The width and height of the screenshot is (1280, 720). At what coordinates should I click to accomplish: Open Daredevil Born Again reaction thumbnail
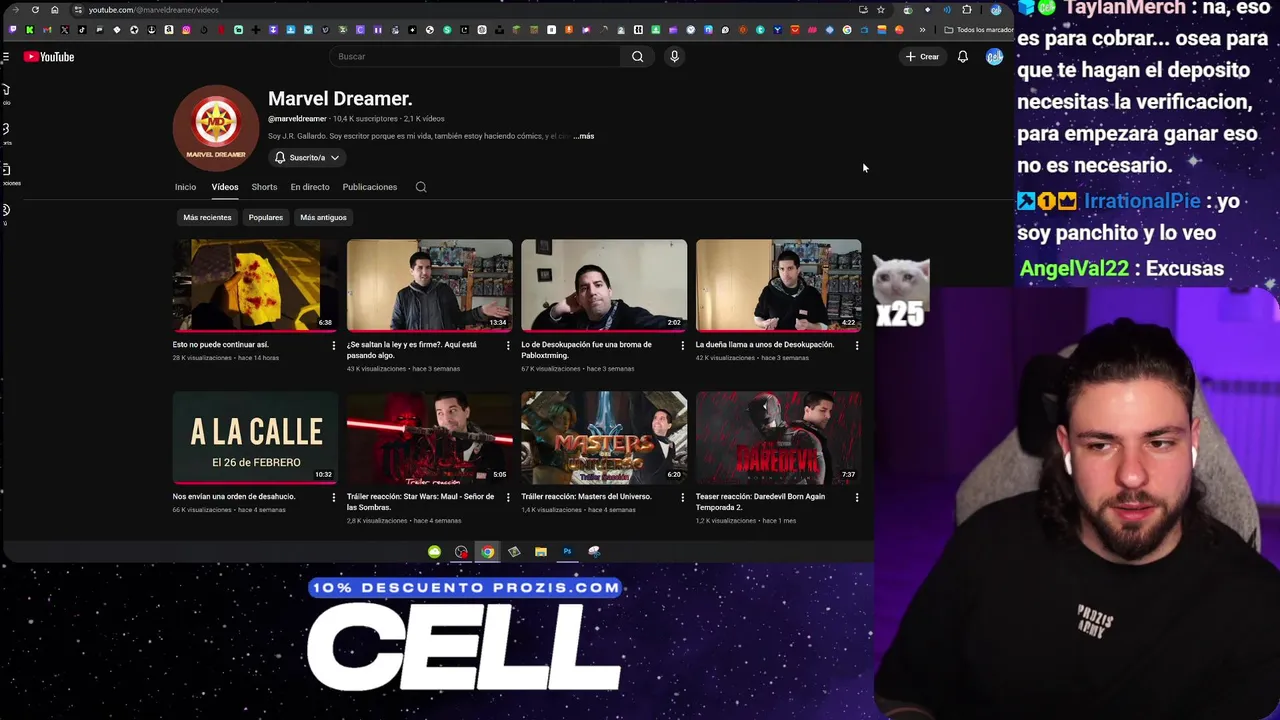(x=778, y=437)
